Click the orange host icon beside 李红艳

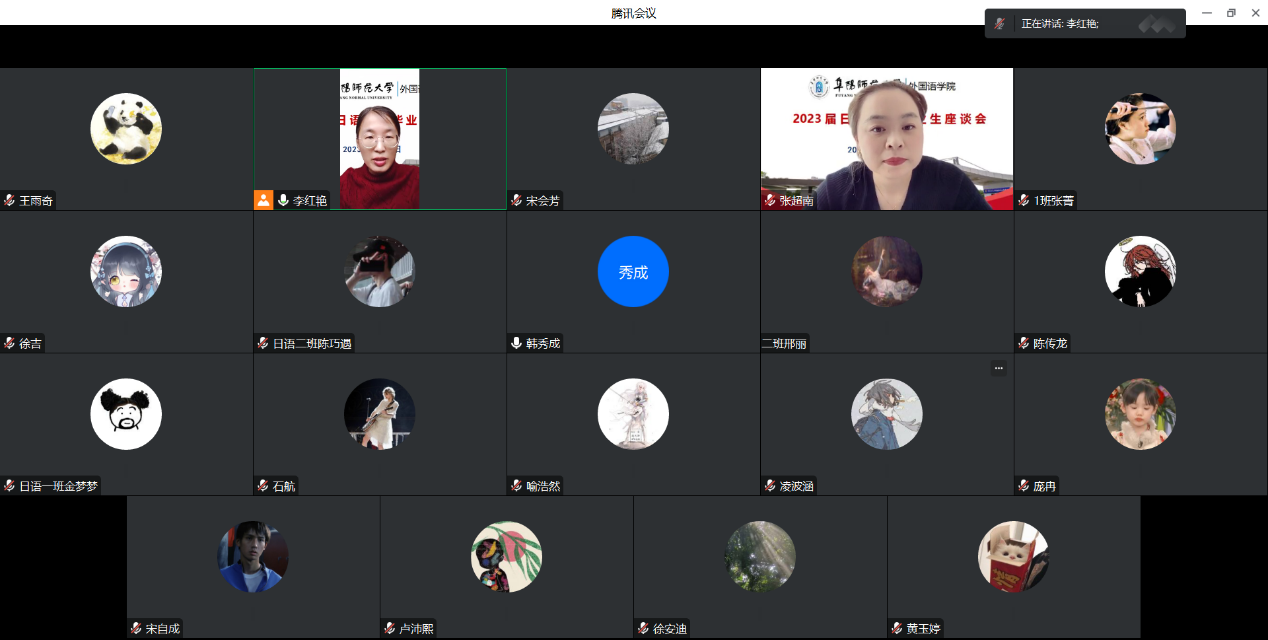point(264,200)
